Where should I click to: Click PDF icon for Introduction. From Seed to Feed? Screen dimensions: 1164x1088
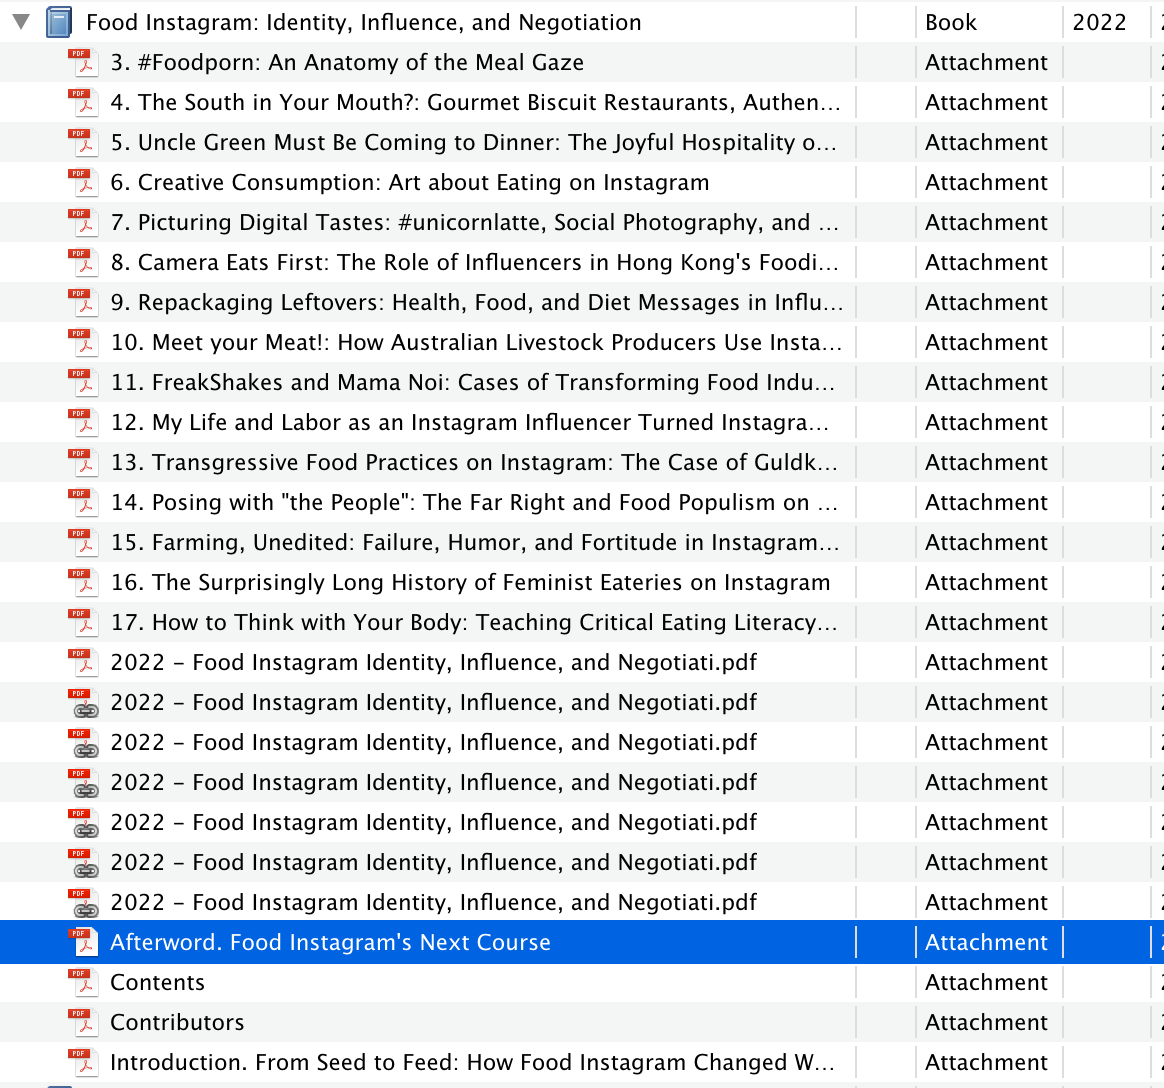click(83, 1063)
